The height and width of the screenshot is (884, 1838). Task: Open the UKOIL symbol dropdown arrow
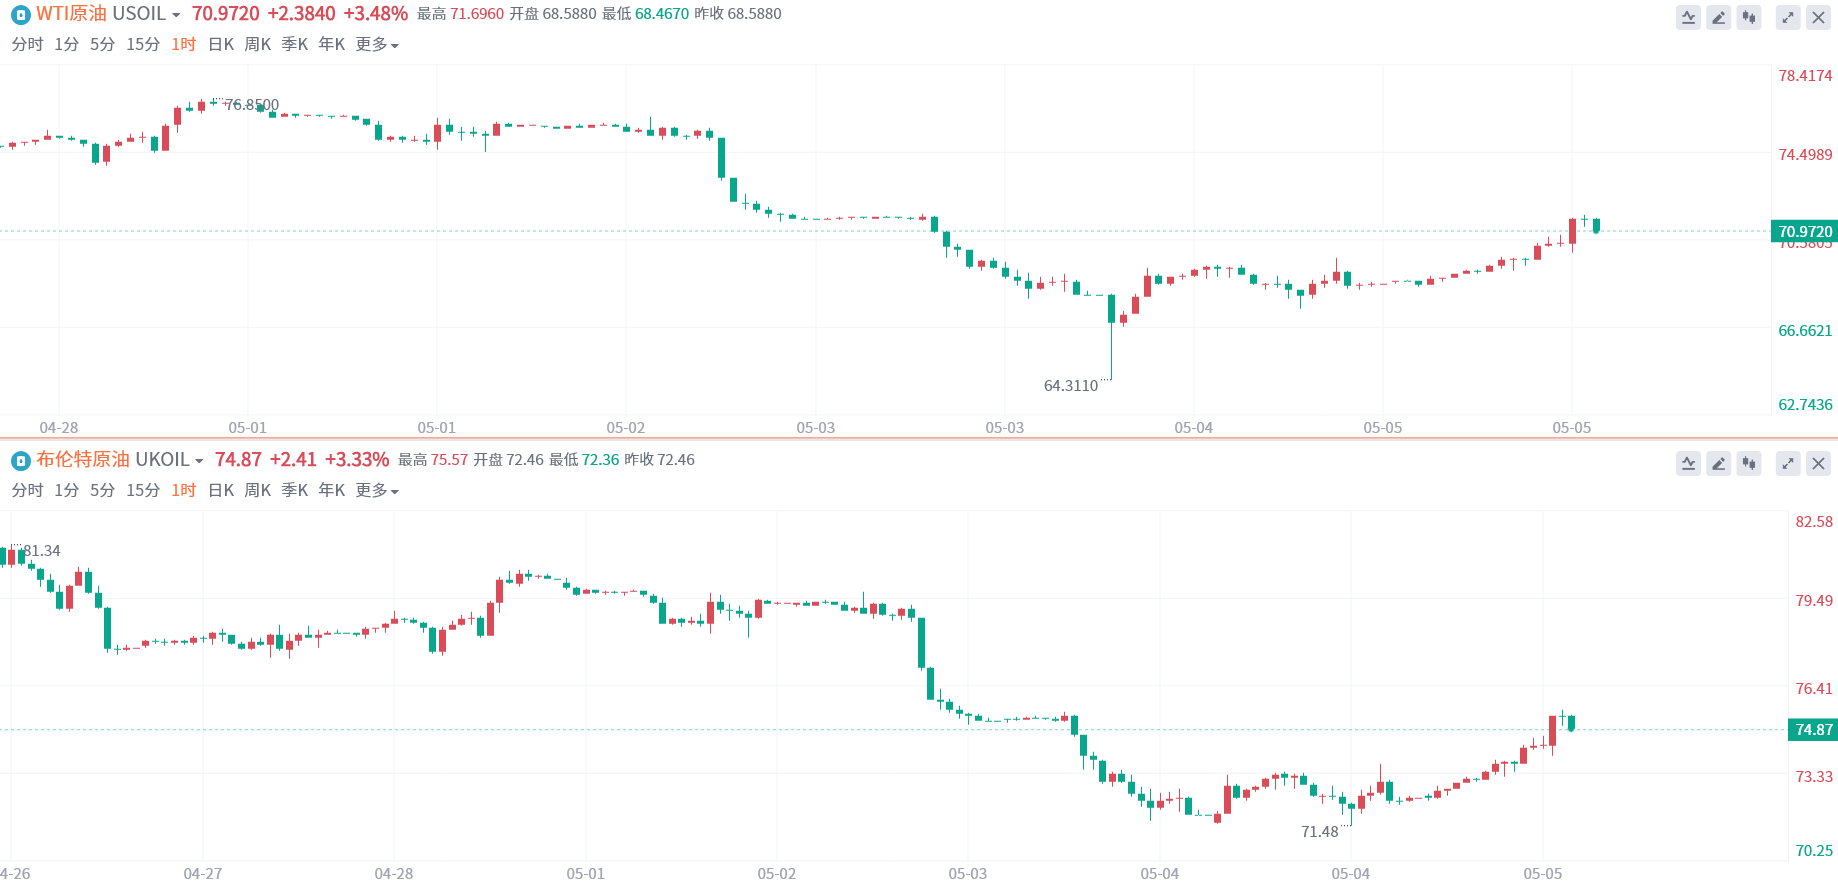199,461
